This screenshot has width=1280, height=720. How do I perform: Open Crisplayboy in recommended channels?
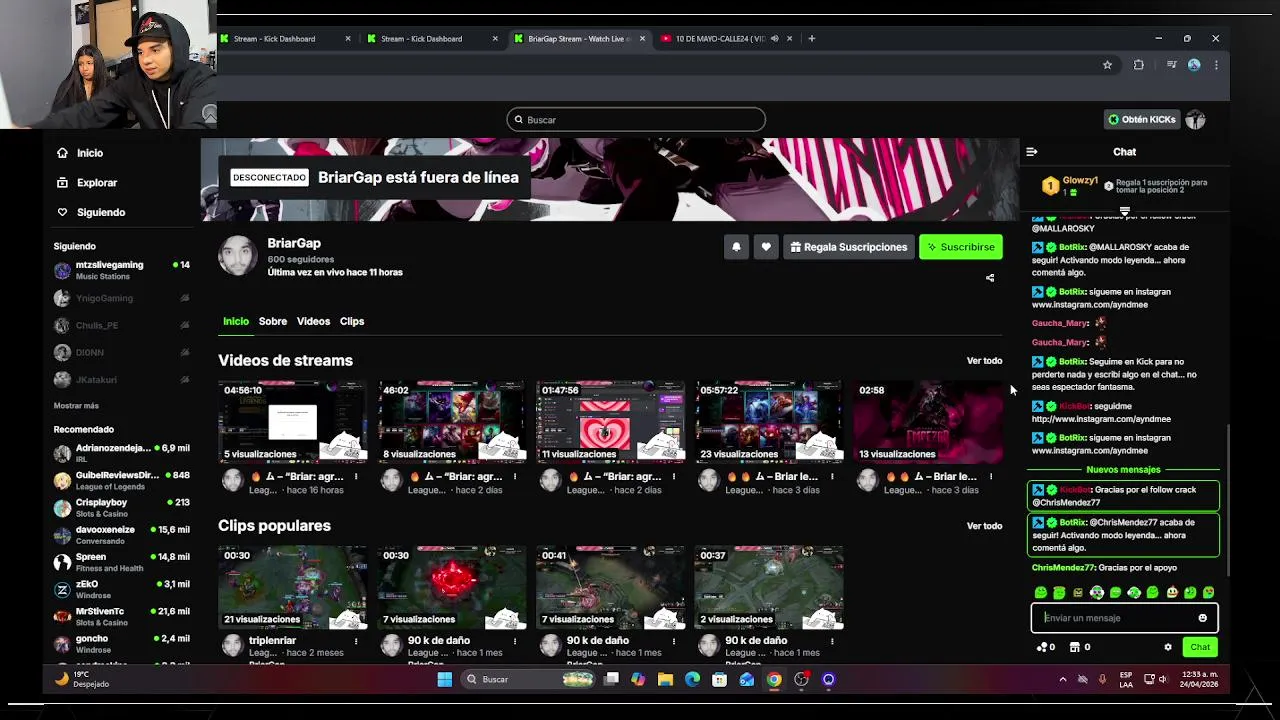click(x=122, y=507)
